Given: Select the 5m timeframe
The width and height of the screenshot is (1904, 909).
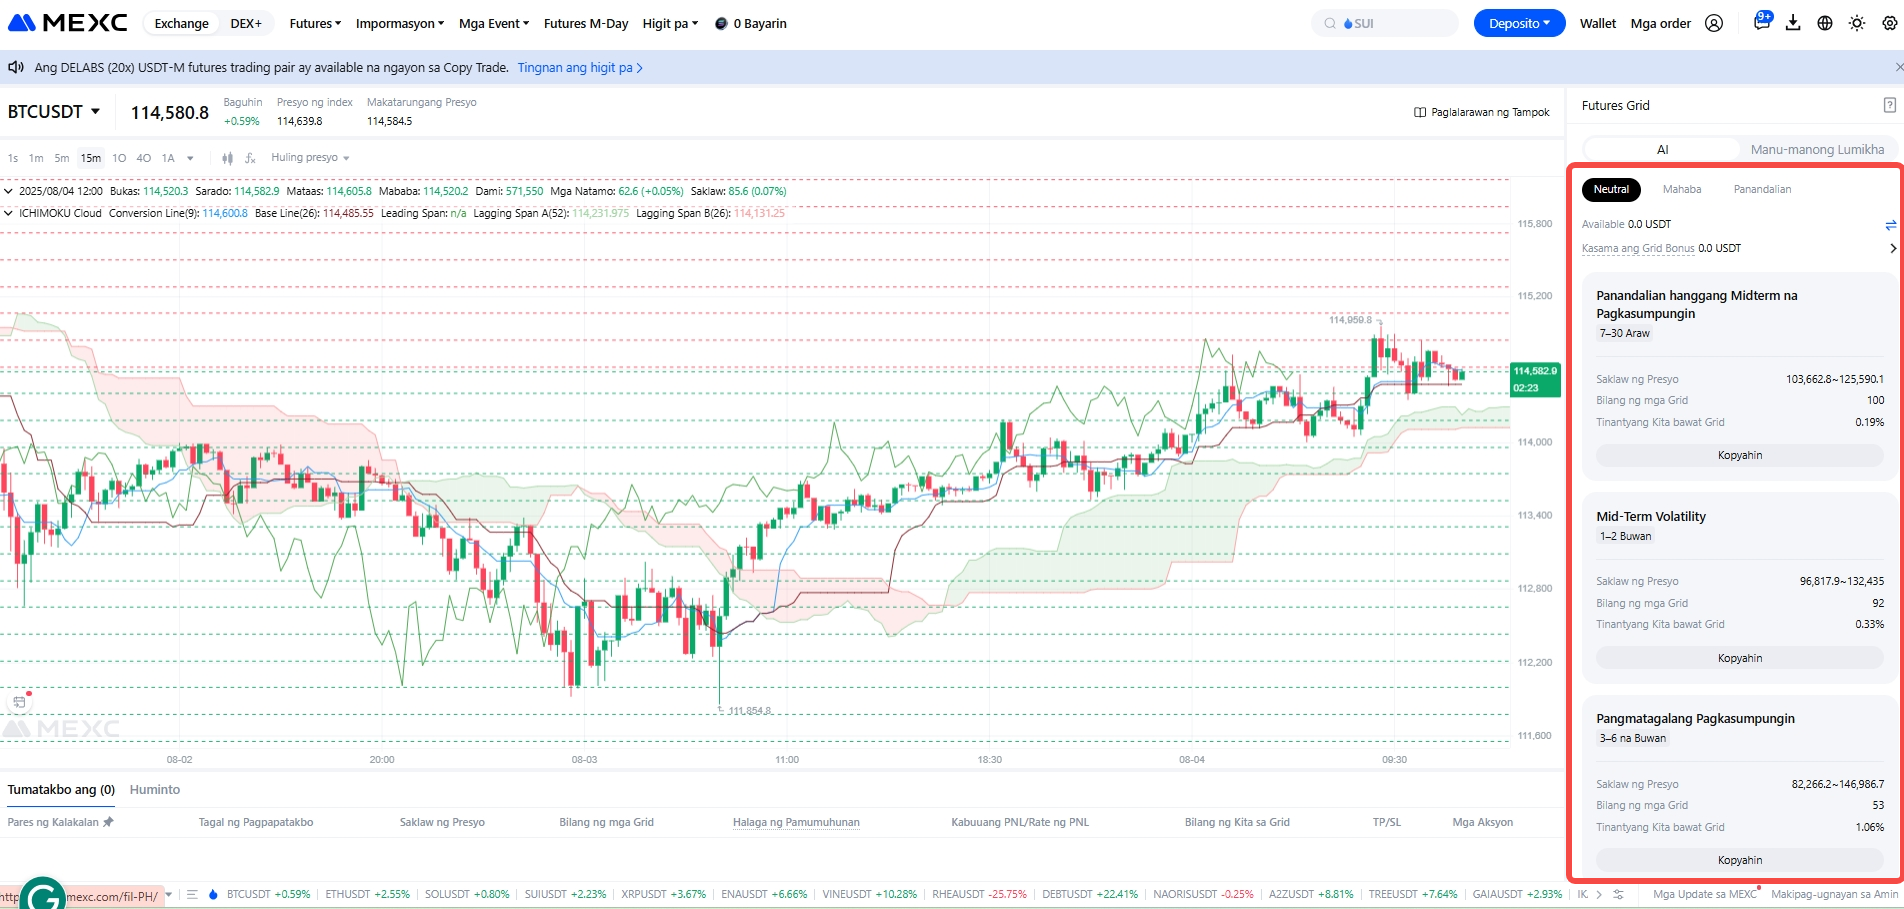Looking at the screenshot, I should pyautogui.click(x=62, y=158).
